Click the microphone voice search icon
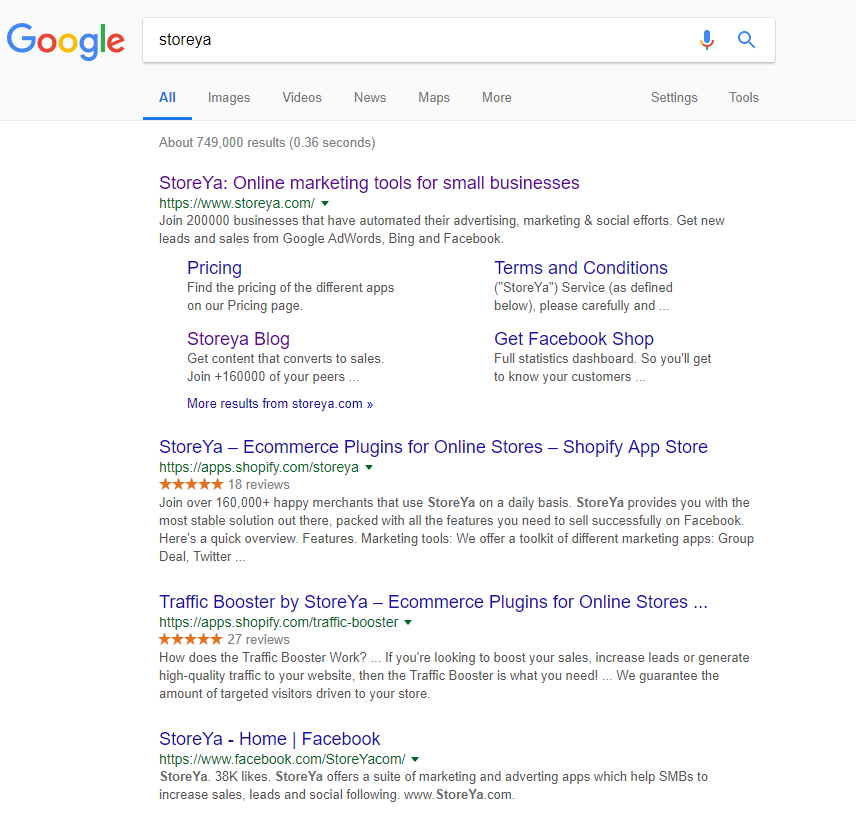Viewport: 856px width, 813px height. (707, 40)
